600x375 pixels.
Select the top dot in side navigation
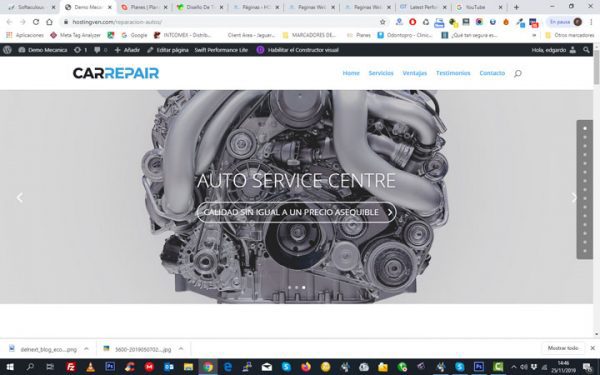coord(585,129)
